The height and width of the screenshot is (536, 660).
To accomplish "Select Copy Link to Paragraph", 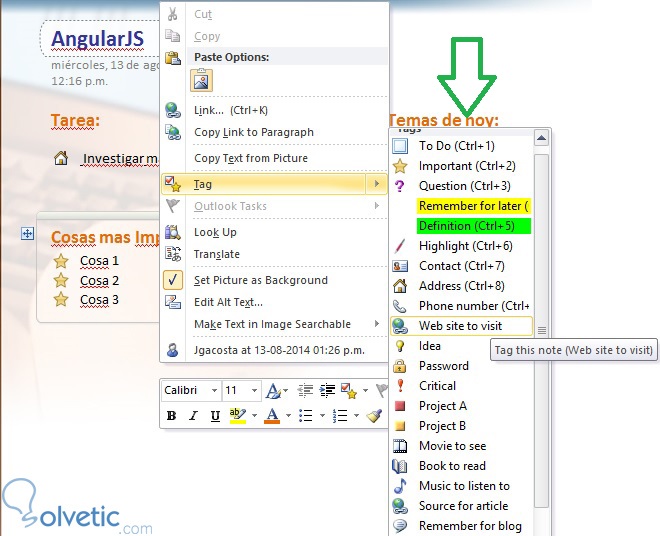I will (x=274, y=132).
